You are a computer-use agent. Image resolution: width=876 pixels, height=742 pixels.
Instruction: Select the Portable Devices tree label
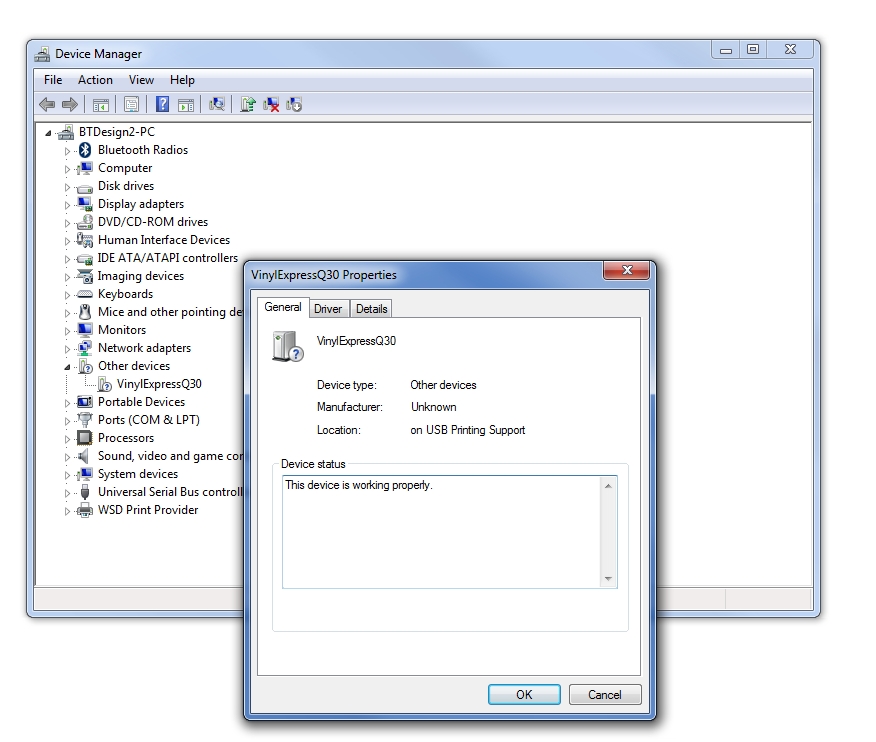tap(141, 402)
